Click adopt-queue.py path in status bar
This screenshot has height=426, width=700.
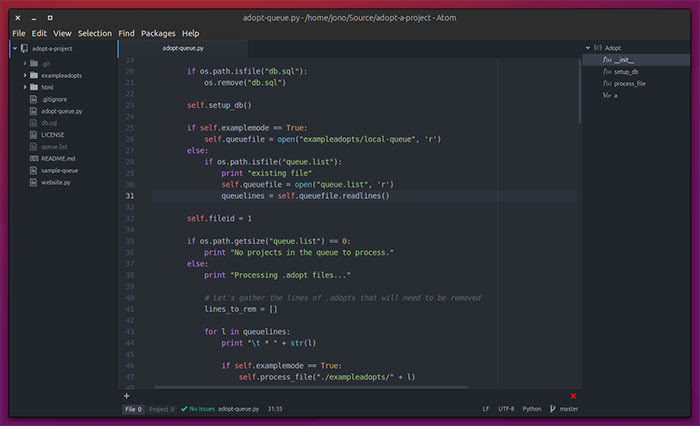(x=238, y=409)
